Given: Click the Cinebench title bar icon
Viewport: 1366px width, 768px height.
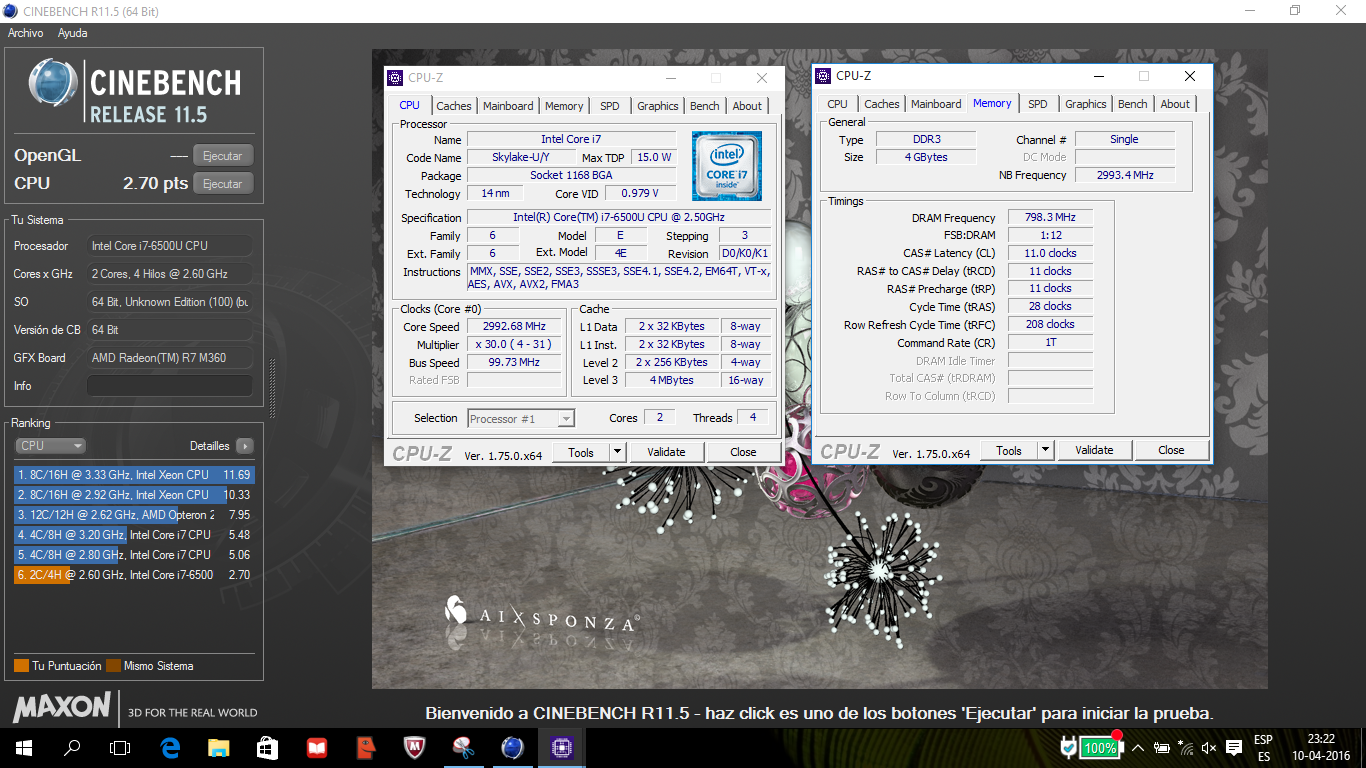Looking at the screenshot, I should tap(10, 11).
